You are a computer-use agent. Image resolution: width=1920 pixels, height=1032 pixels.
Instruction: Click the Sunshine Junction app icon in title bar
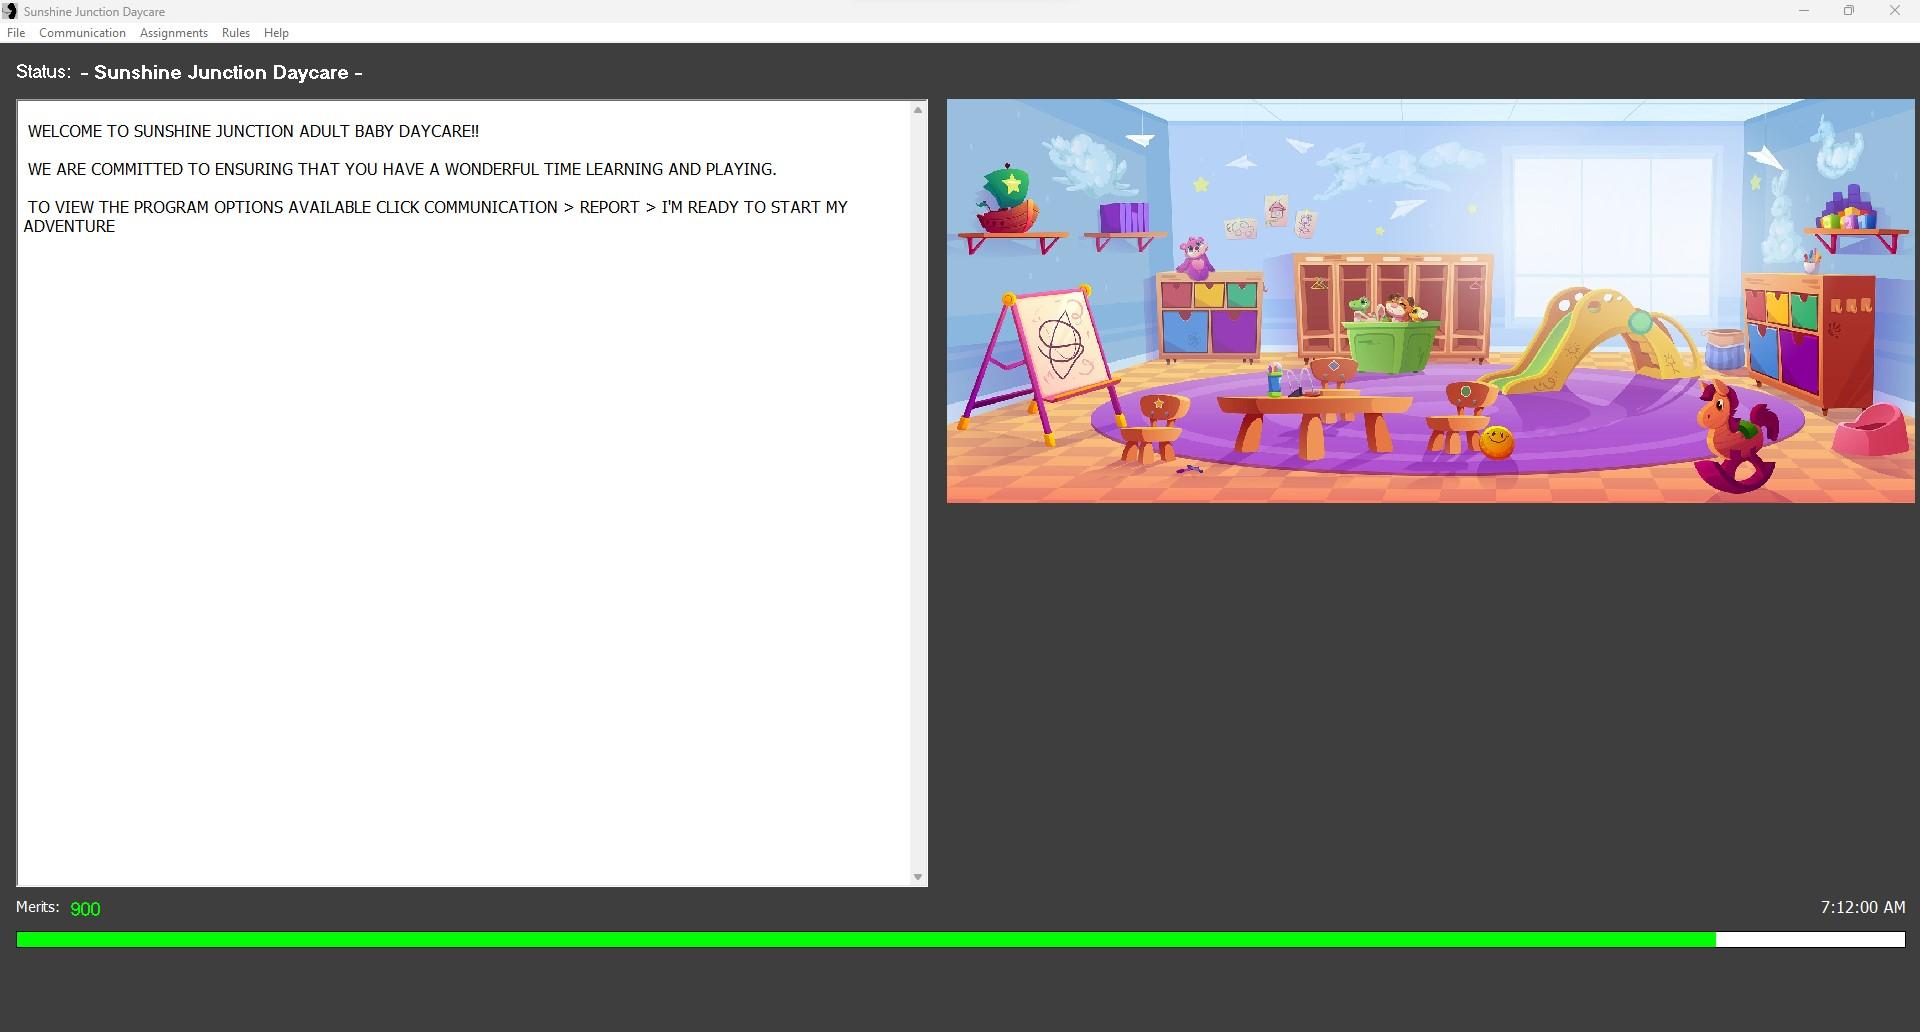pos(10,11)
